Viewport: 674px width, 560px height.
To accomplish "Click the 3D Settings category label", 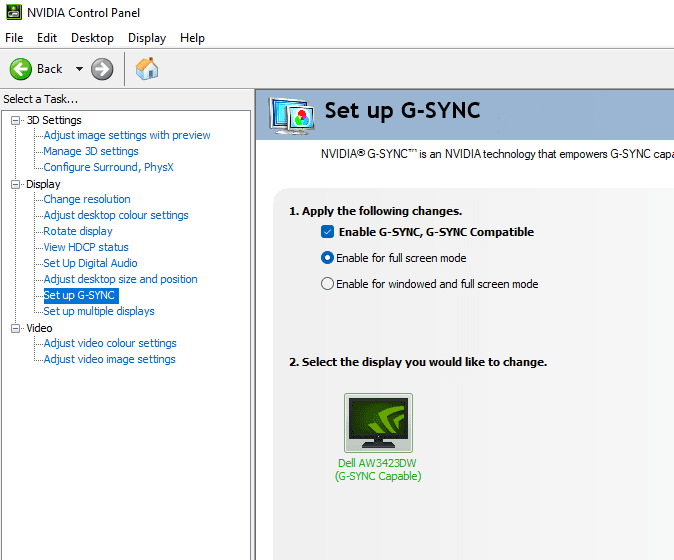I will [54, 120].
